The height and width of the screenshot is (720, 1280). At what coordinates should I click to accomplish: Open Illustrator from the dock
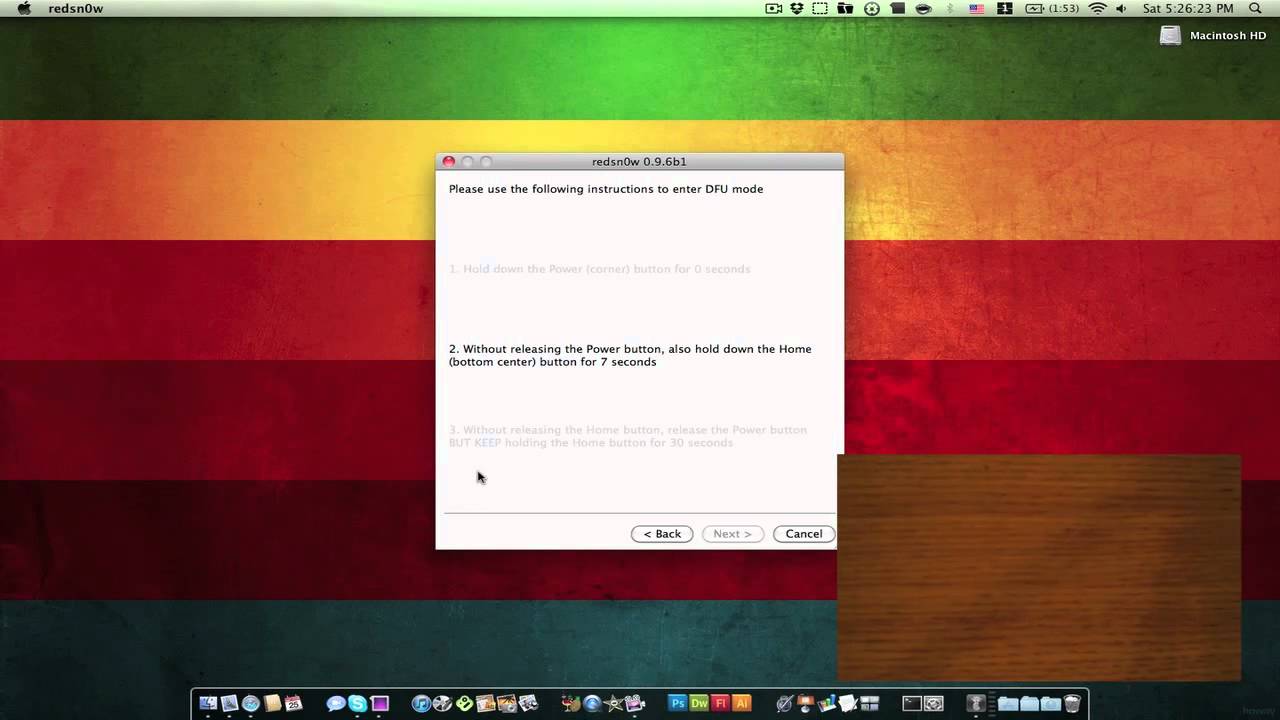tap(742, 703)
